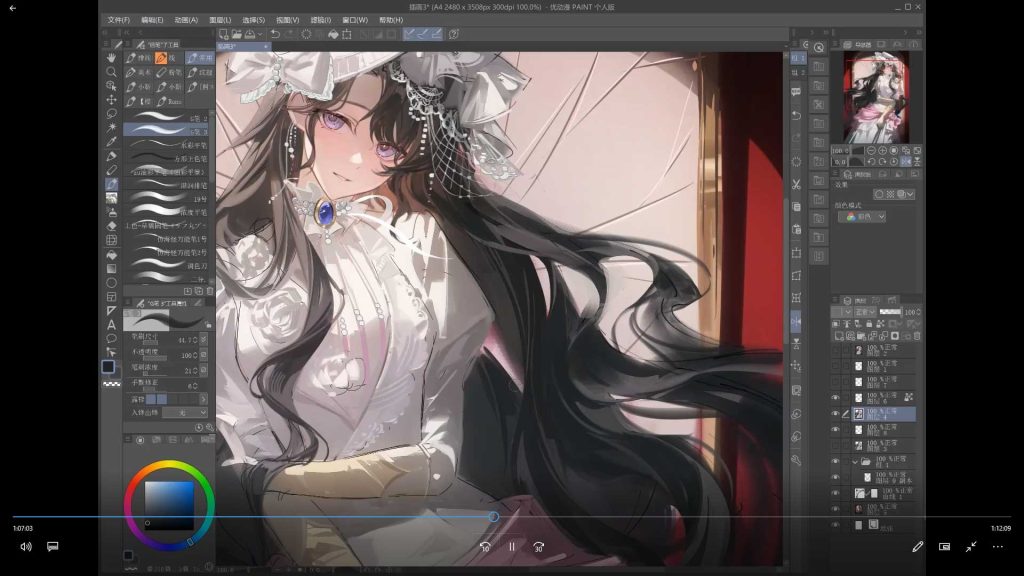
Task: Click the video player volume icon
Action: (x=26, y=547)
